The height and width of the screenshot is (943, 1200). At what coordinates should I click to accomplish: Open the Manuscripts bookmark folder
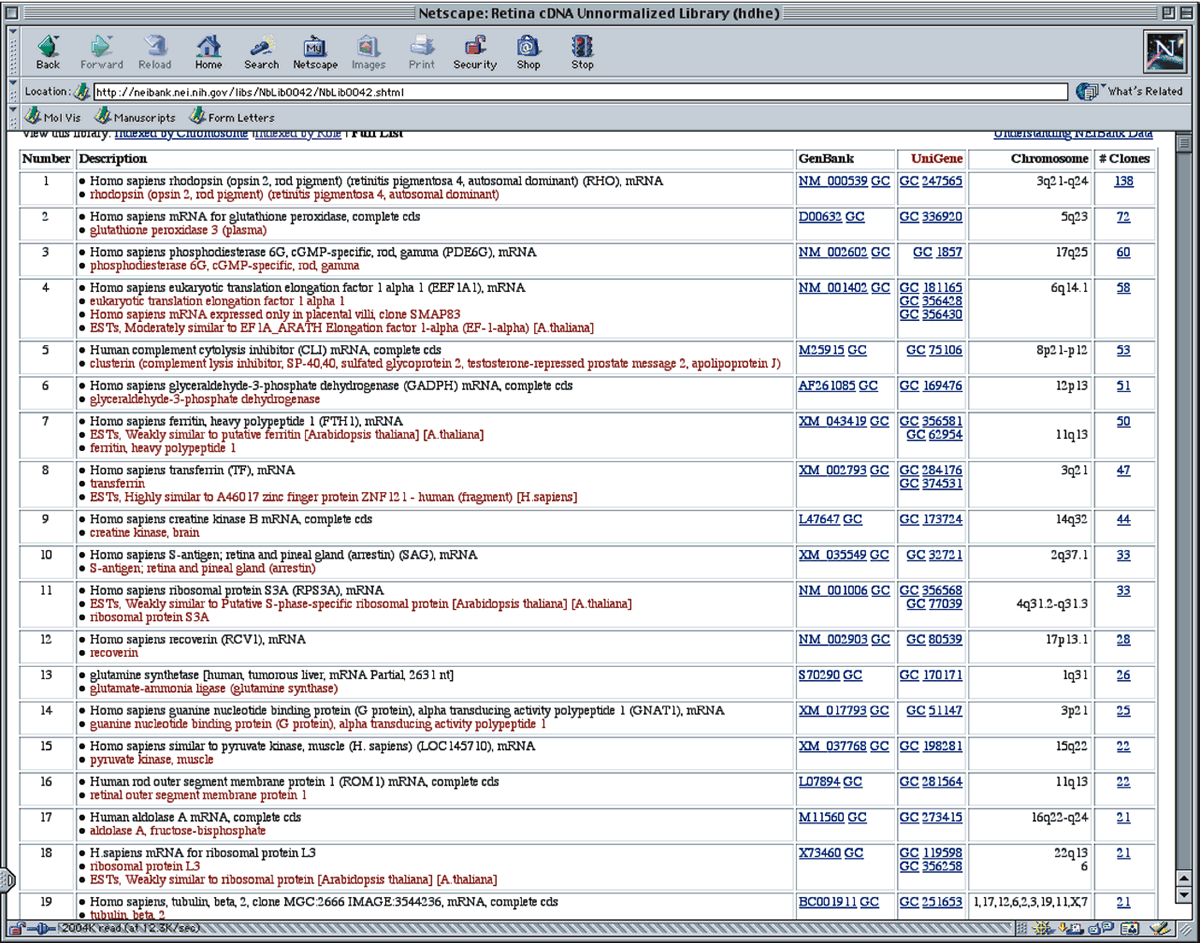tap(134, 117)
